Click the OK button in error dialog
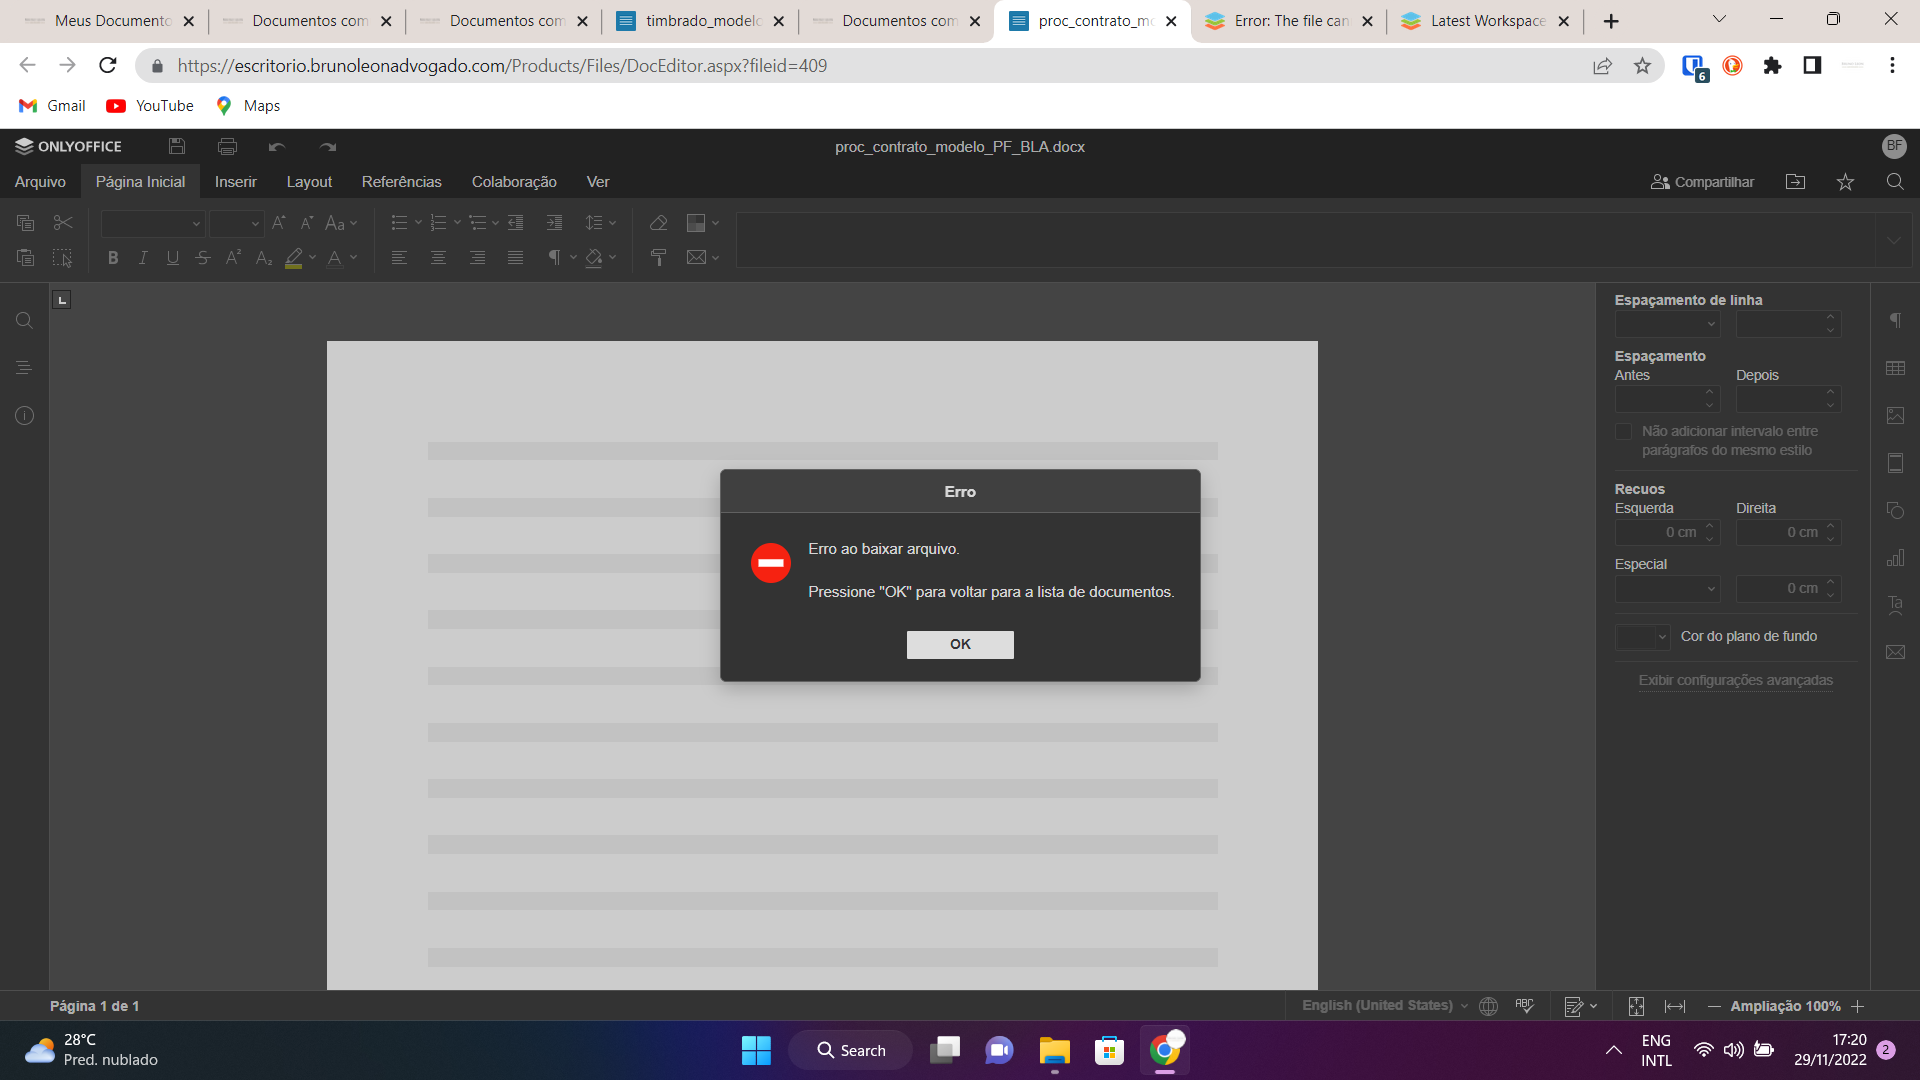Screen dimensions: 1920x1080 click(959, 644)
